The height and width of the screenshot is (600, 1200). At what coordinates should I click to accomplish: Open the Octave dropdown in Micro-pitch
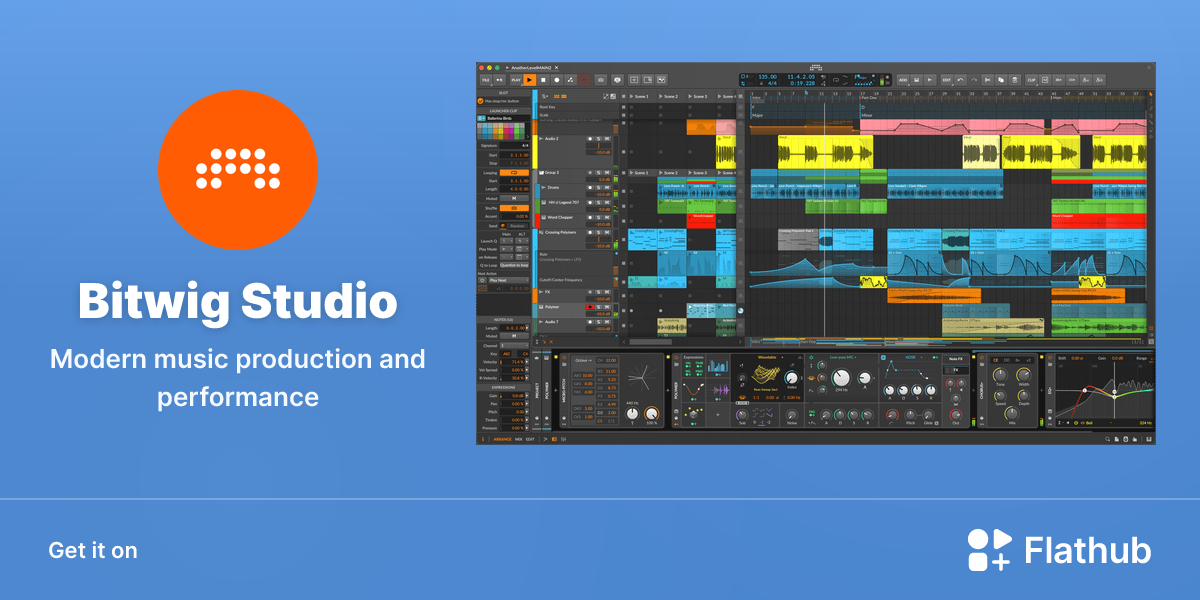point(584,360)
